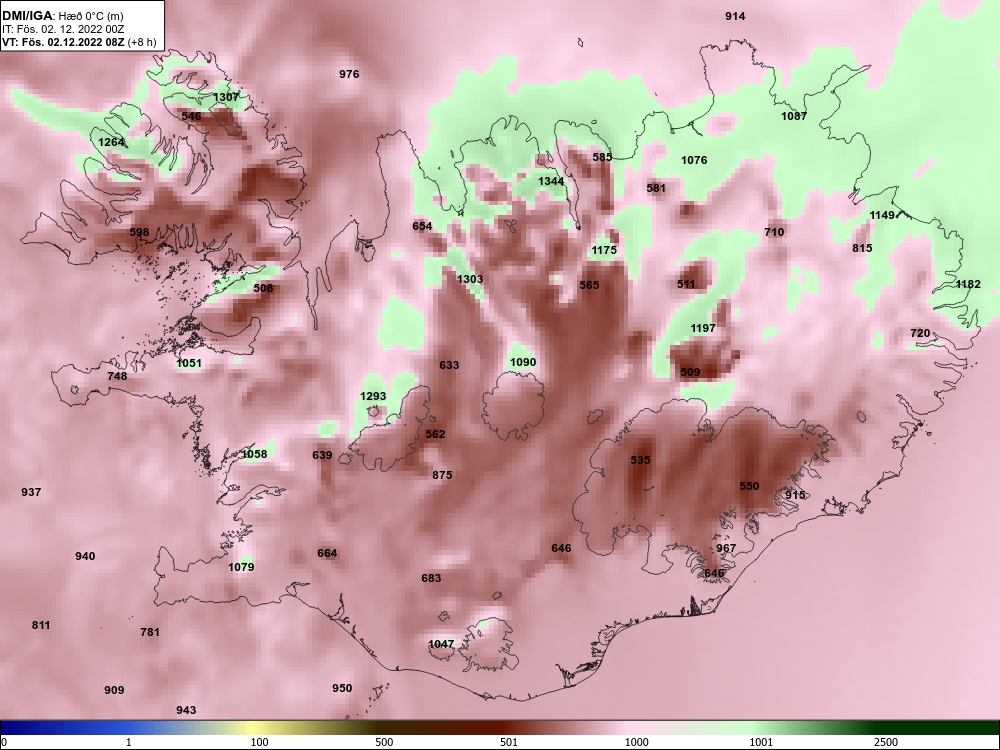Viewport: 1000px width, 750px height.
Task: Click the 1197 value label
Action: tap(703, 328)
